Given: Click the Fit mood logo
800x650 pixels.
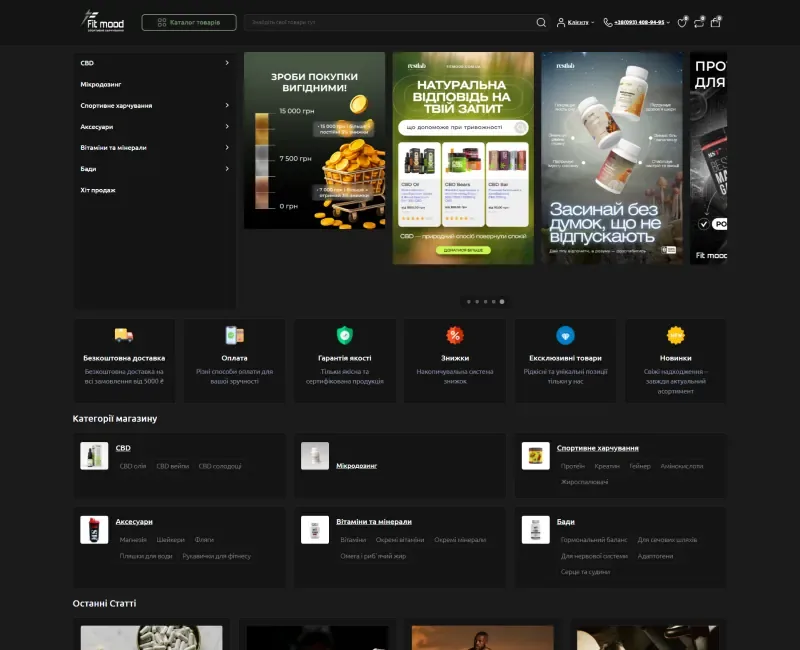Looking at the screenshot, I should [x=103, y=21].
